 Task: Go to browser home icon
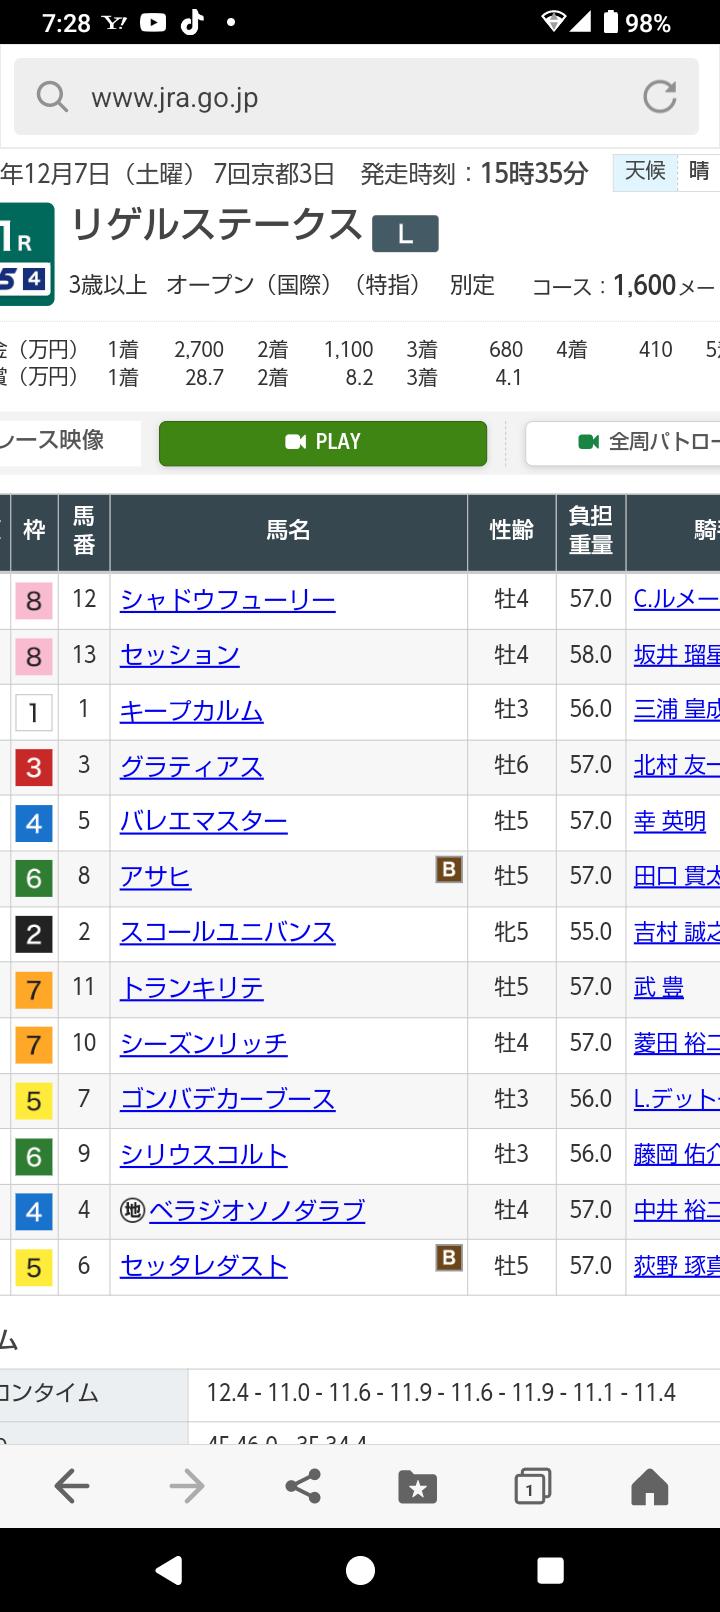point(649,1487)
